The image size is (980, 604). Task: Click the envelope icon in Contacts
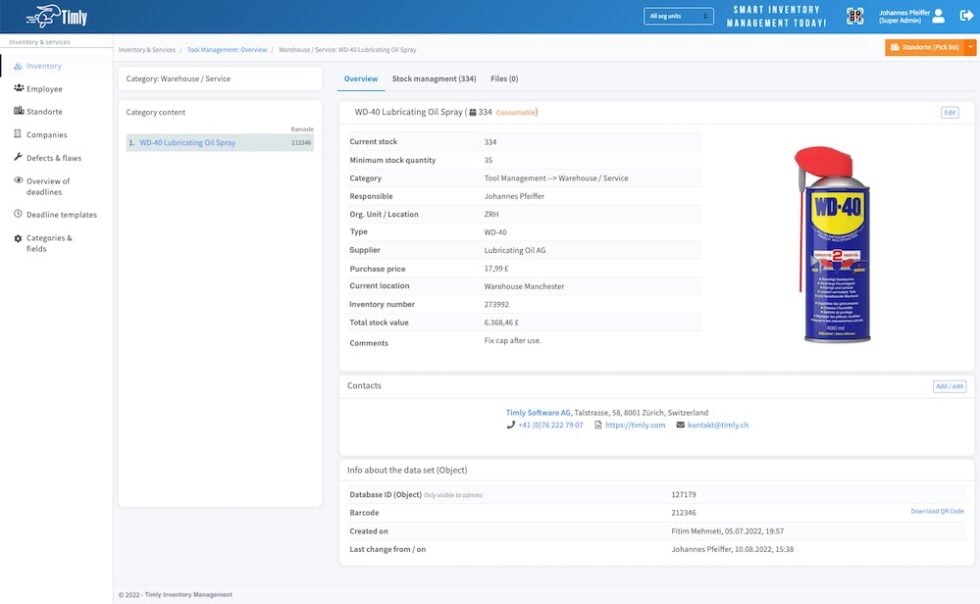pos(680,425)
